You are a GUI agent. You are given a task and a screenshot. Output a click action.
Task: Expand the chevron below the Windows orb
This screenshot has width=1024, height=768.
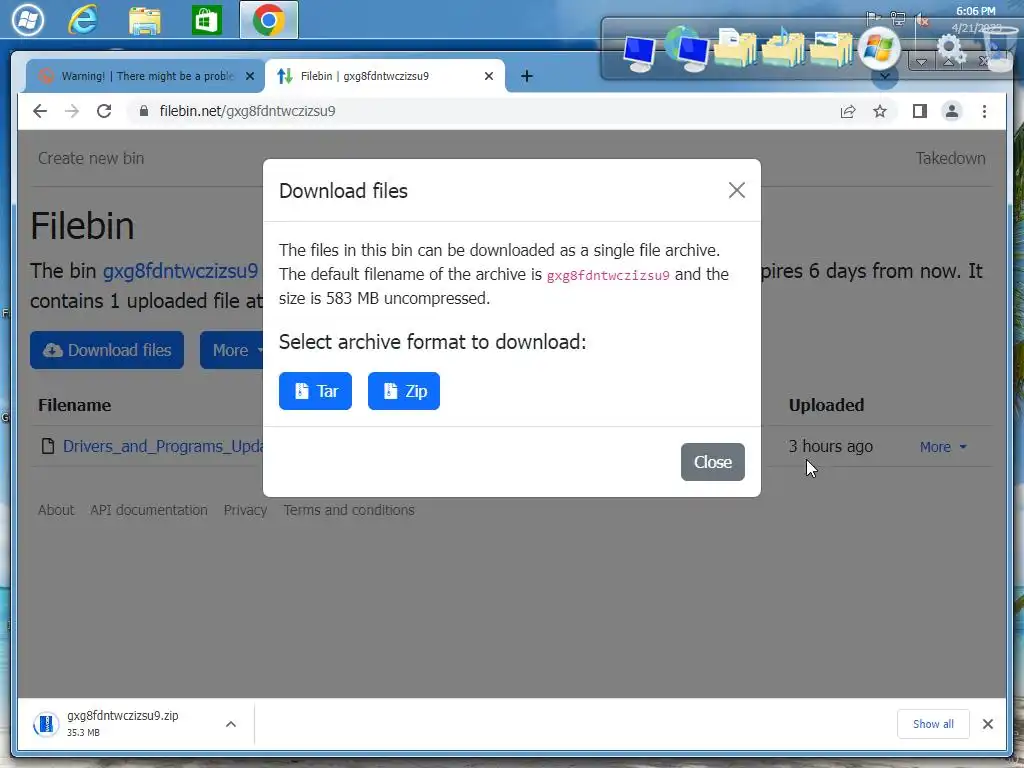coord(884,76)
